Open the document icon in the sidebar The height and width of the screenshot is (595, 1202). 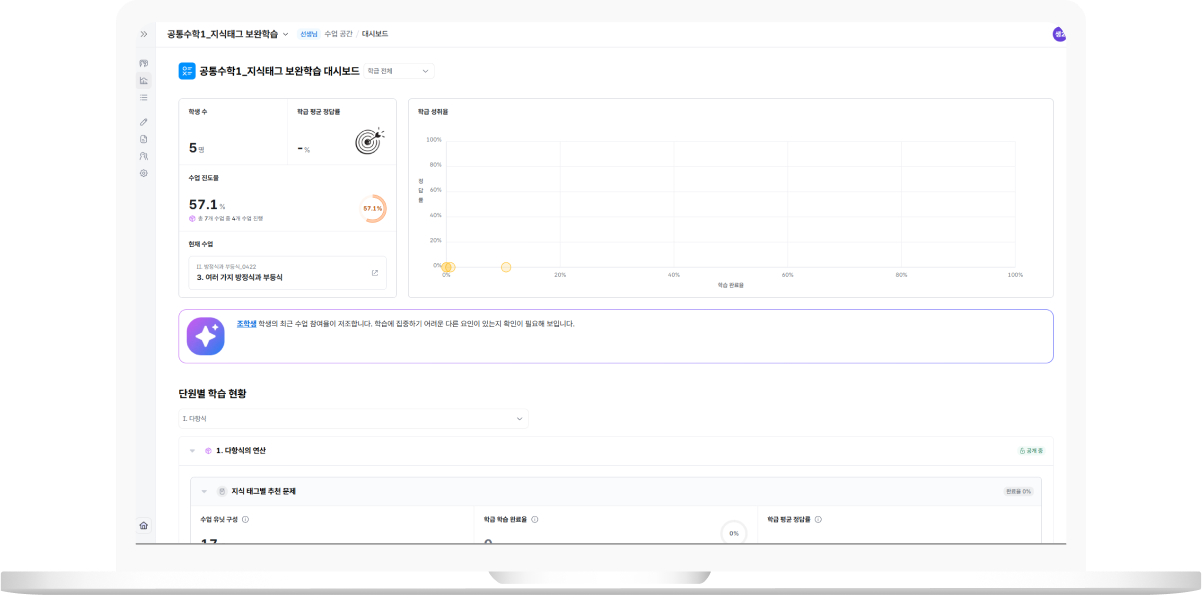[x=143, y=139]
